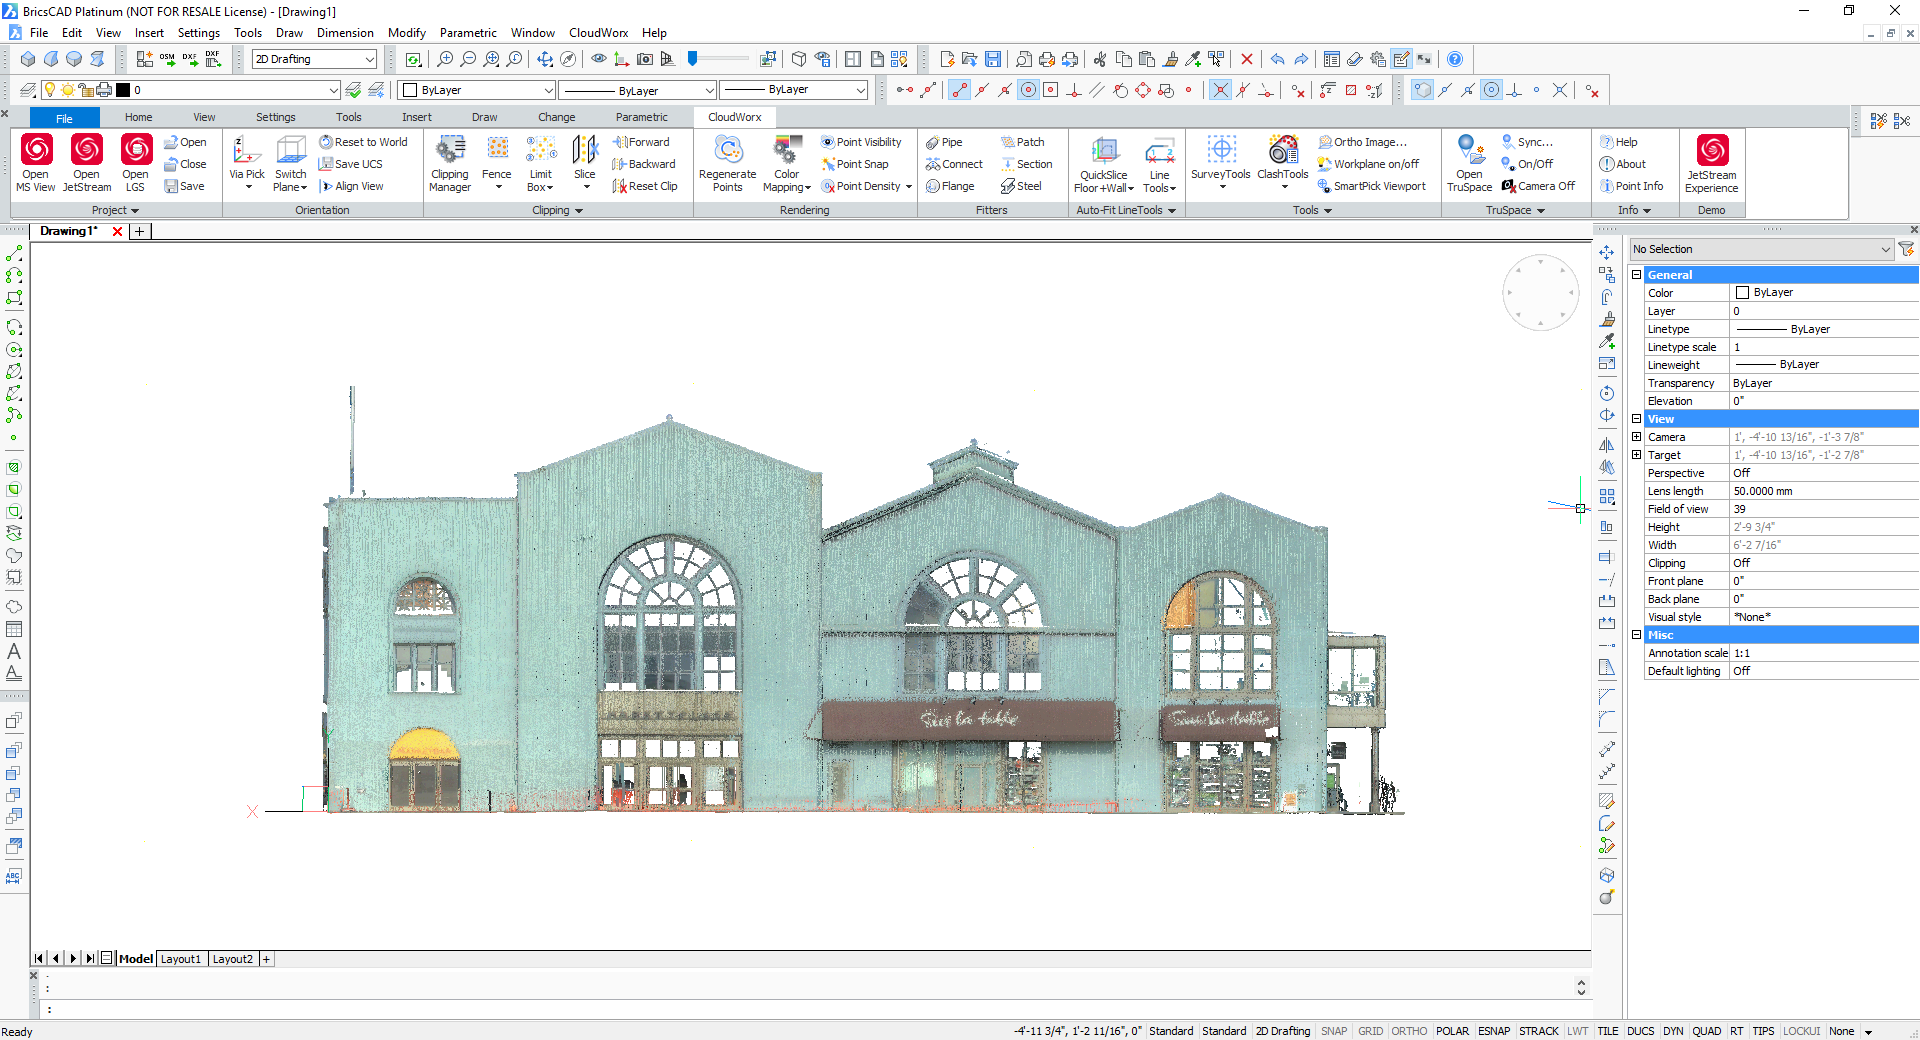Toggle ORTHO mode in status bar
This screenshot has width=1920, height=1040.
[1409, 1031]
